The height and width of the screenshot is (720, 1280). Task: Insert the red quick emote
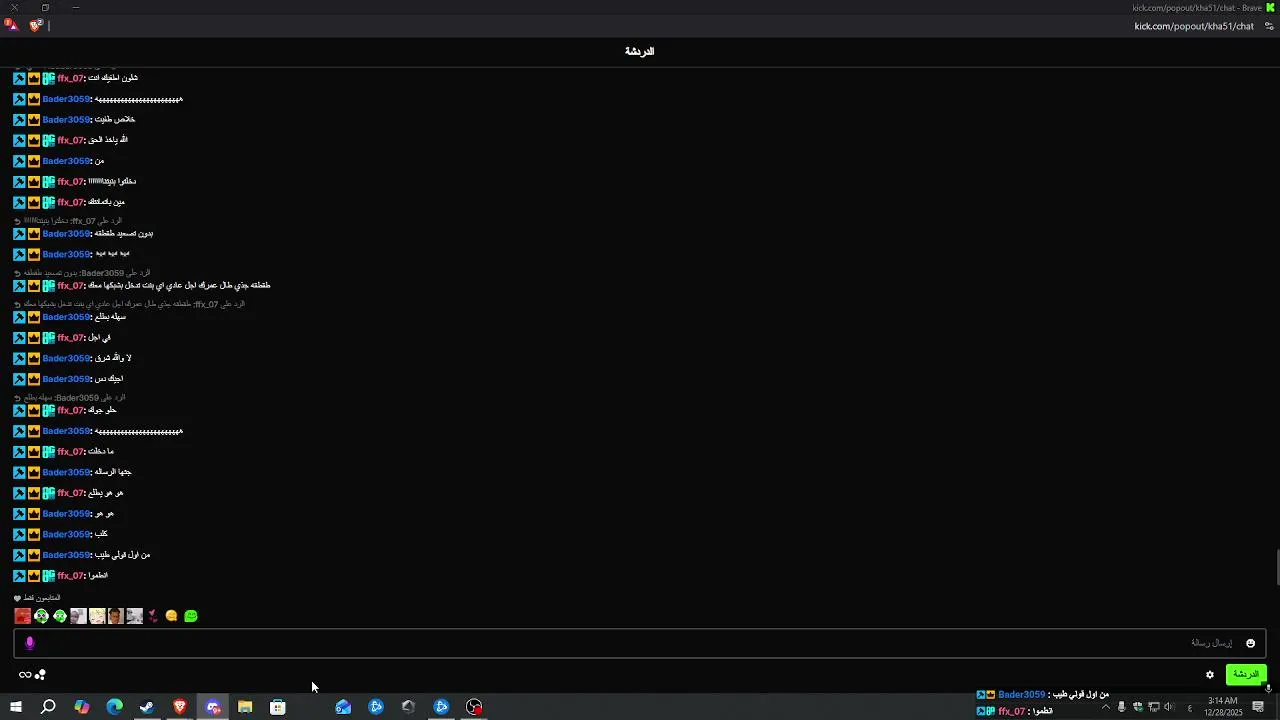[x=22, y=616]
